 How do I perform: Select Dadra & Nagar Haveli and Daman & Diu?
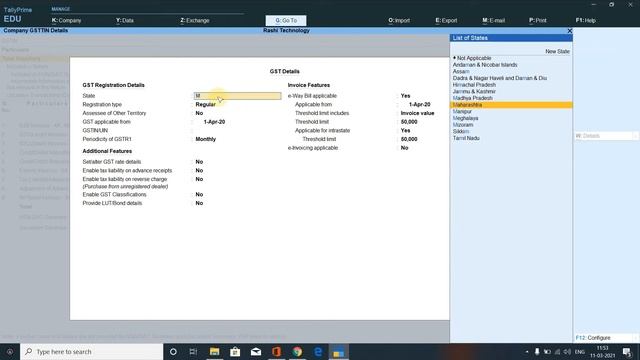(x=500, y=78)
